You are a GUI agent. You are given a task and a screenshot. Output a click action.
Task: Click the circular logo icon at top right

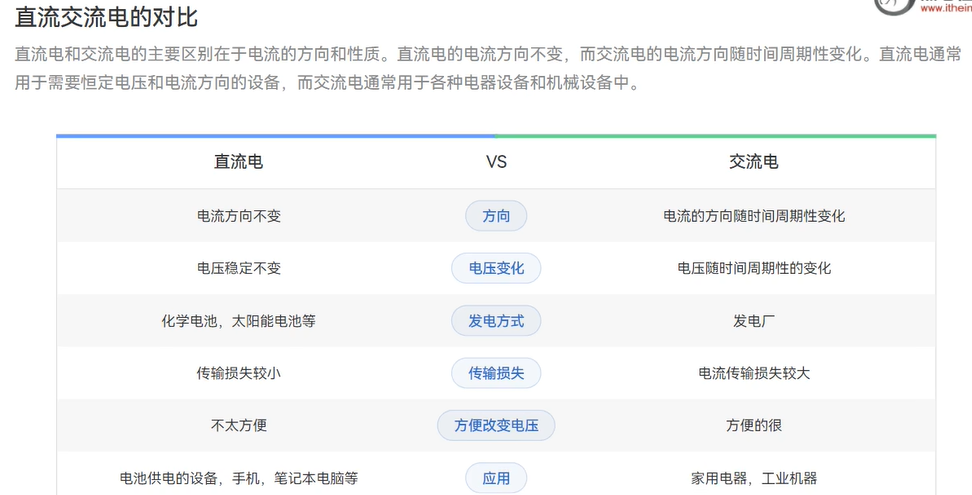point(894,5)
